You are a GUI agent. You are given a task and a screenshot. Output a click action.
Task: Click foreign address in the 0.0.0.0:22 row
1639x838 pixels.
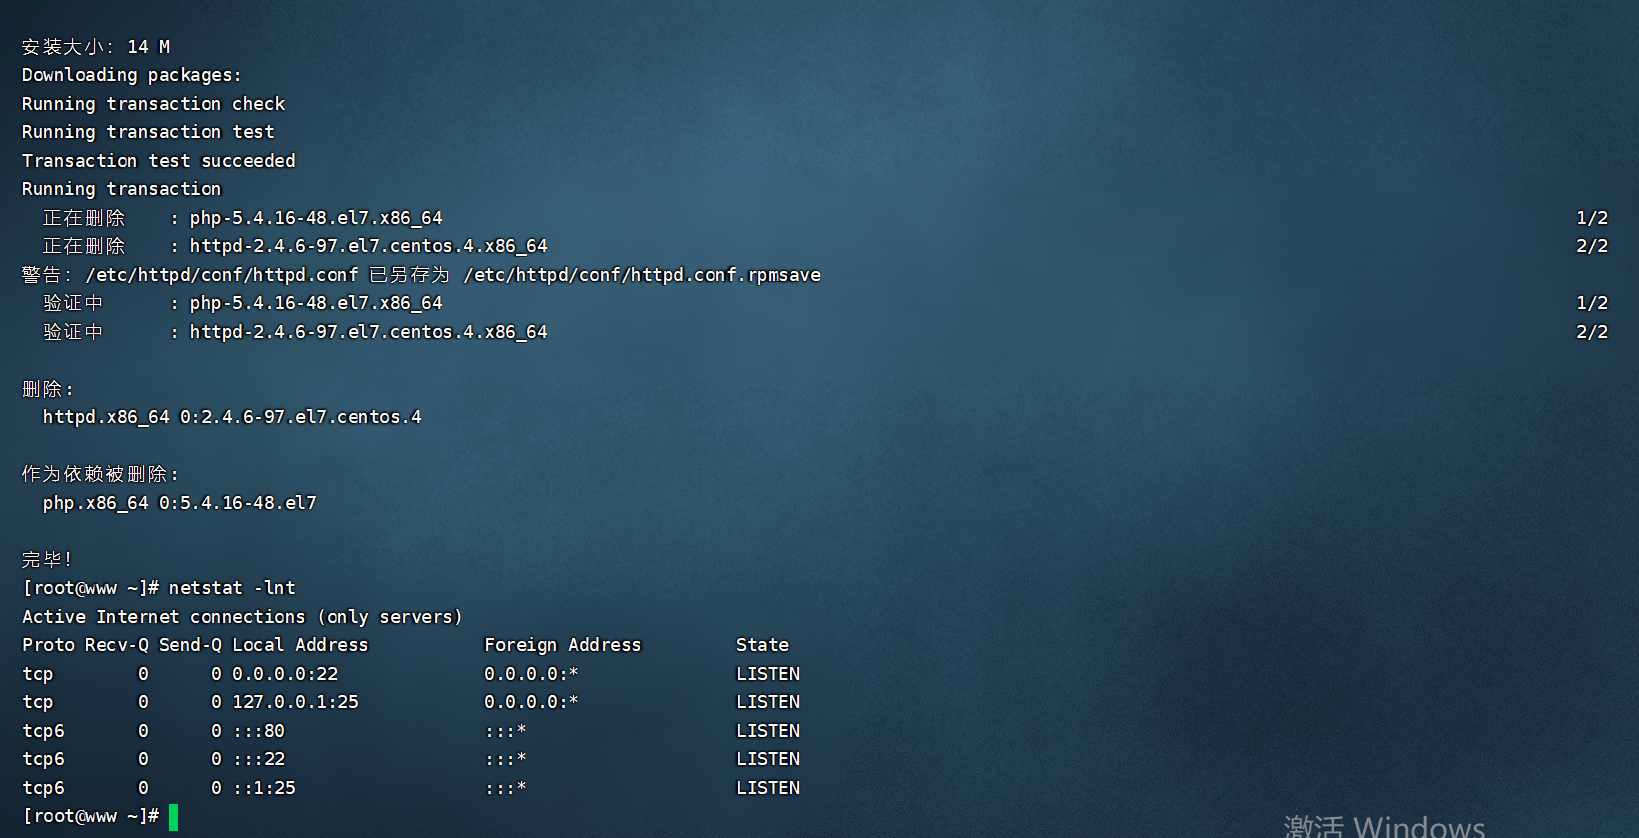click(x=532, y=674)
